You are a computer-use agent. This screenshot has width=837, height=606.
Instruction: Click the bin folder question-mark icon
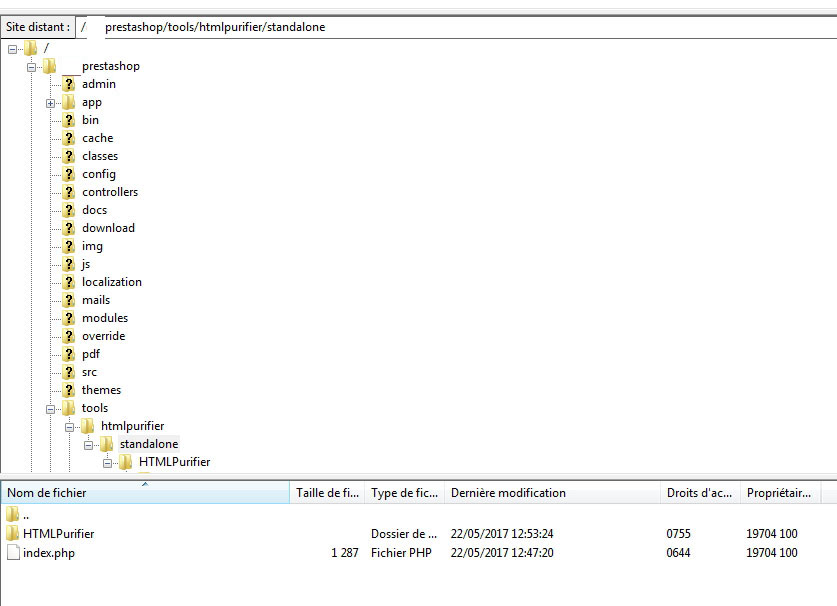pyautogui.click(x=68, y=120)
